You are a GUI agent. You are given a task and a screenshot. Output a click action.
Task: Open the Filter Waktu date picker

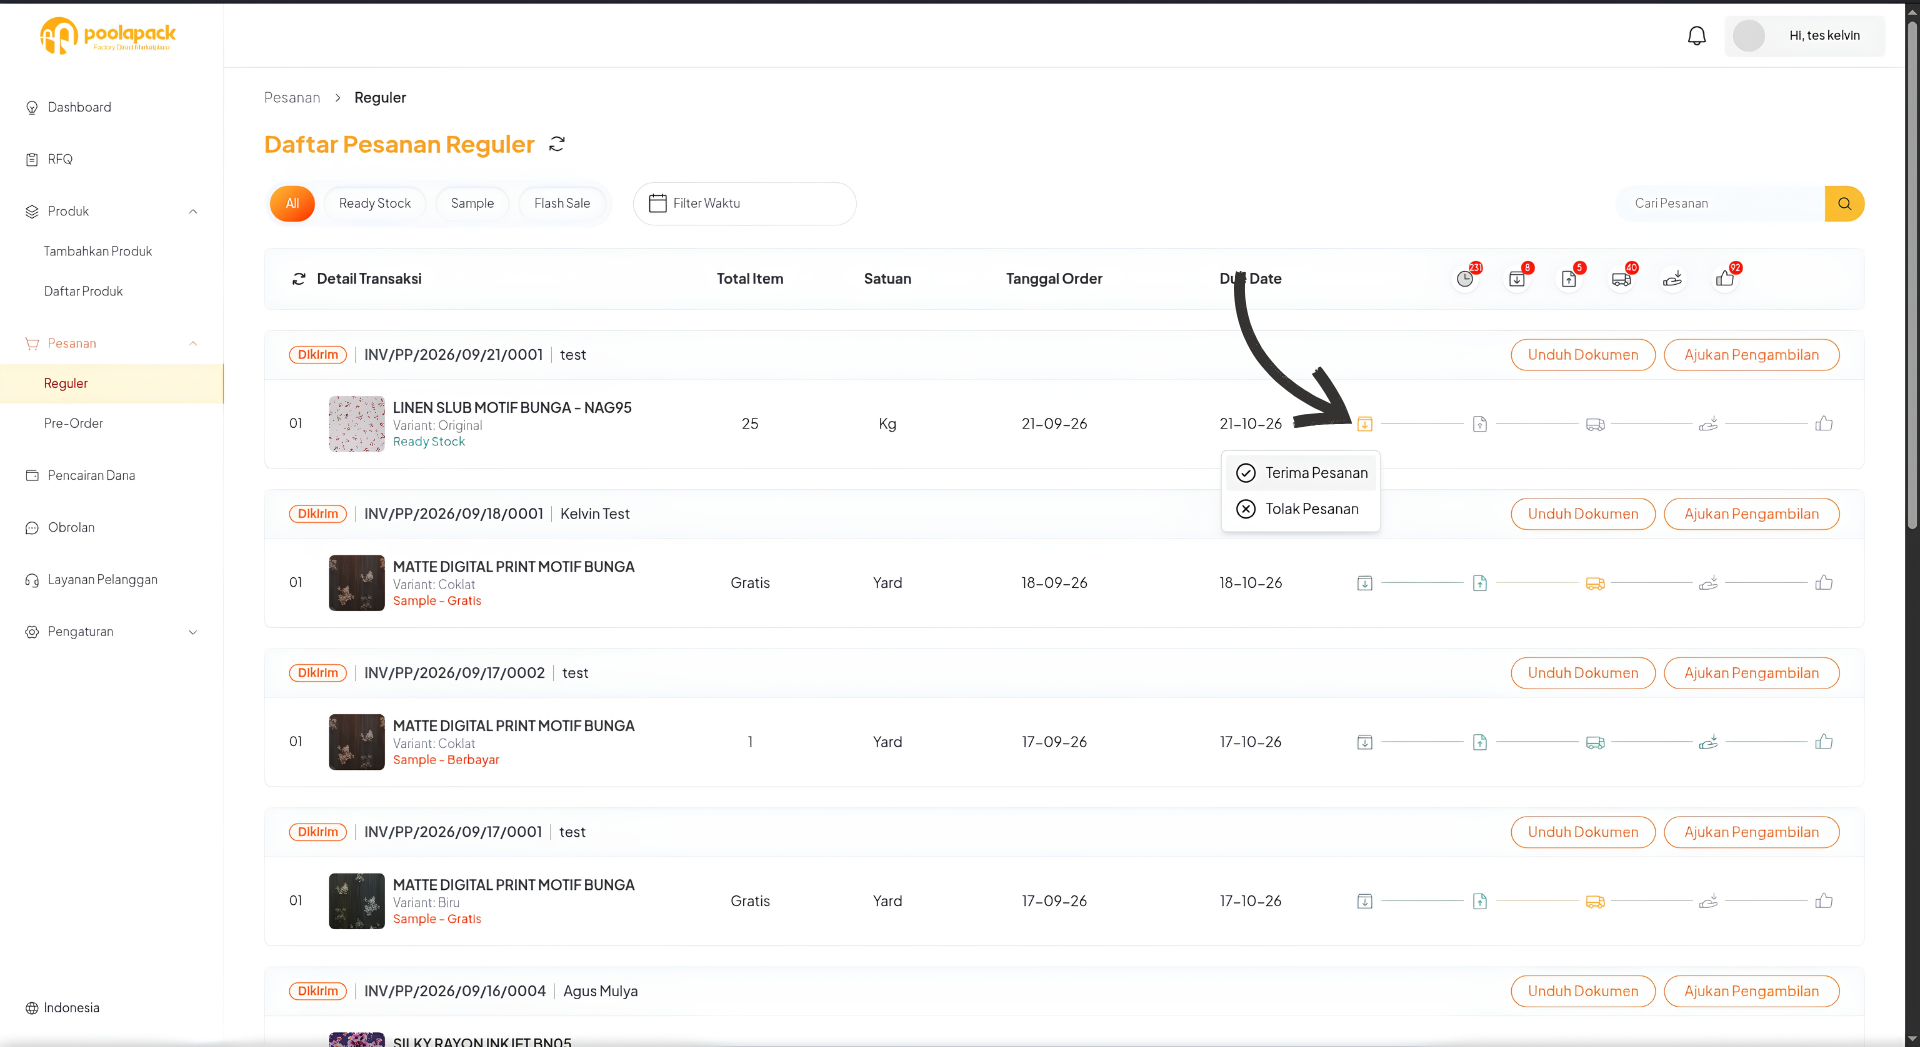click(744, 203)
